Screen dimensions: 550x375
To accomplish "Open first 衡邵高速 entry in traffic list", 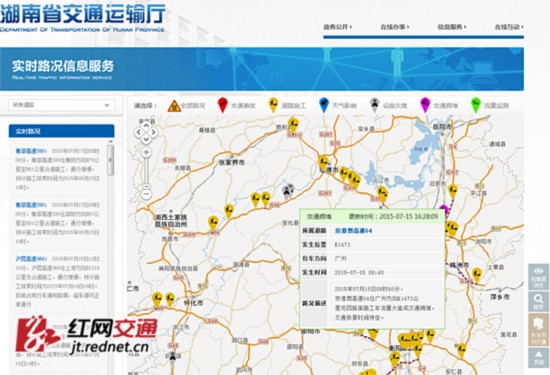I will pyautogui.click(x=31, y=151).
